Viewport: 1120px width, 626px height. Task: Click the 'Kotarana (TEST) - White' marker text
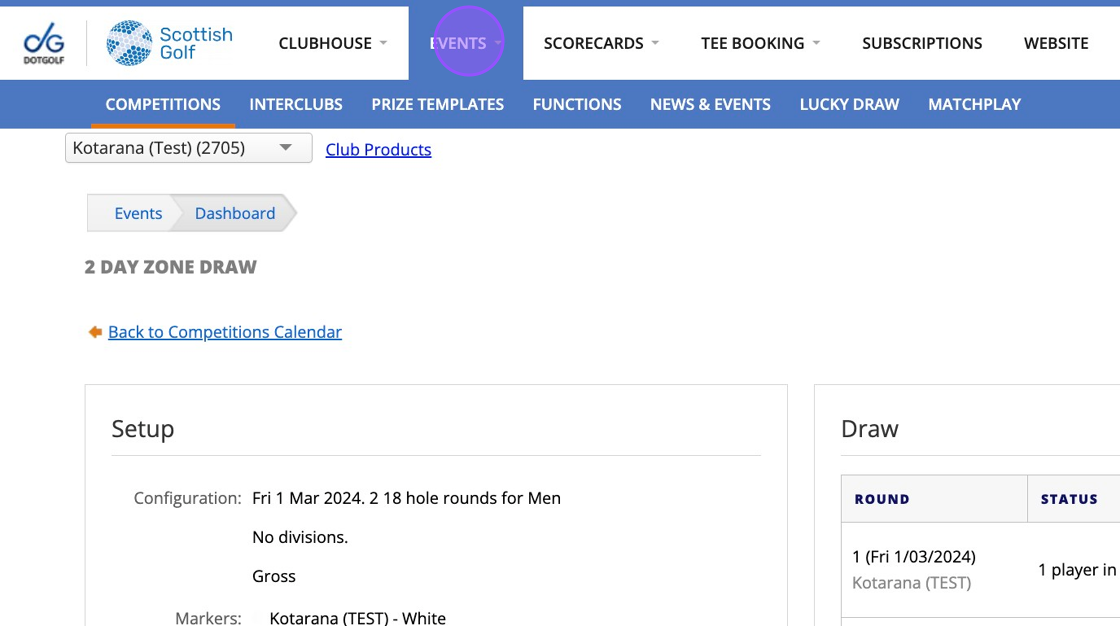click(x=357, y=617)
